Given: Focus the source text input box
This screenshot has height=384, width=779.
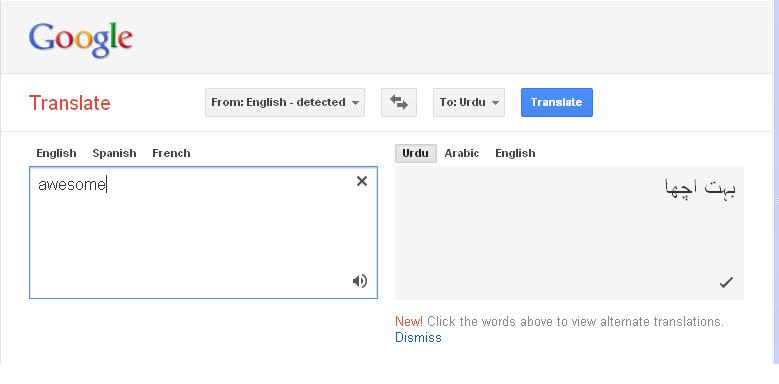Looking at the screenshot, I should point(203,232).
